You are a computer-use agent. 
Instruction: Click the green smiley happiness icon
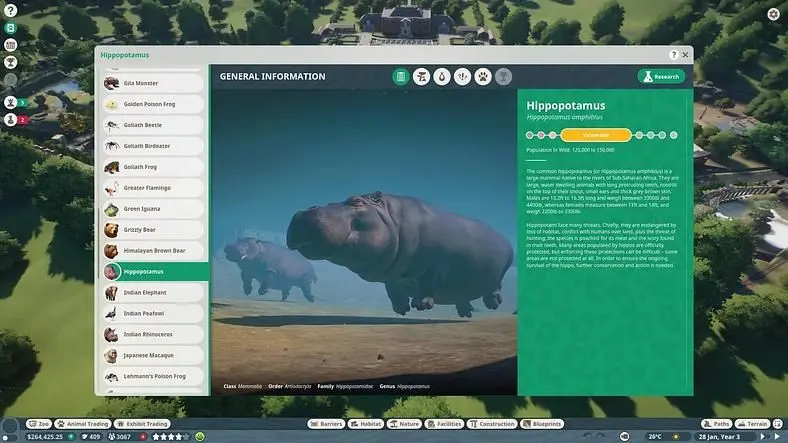200,437
